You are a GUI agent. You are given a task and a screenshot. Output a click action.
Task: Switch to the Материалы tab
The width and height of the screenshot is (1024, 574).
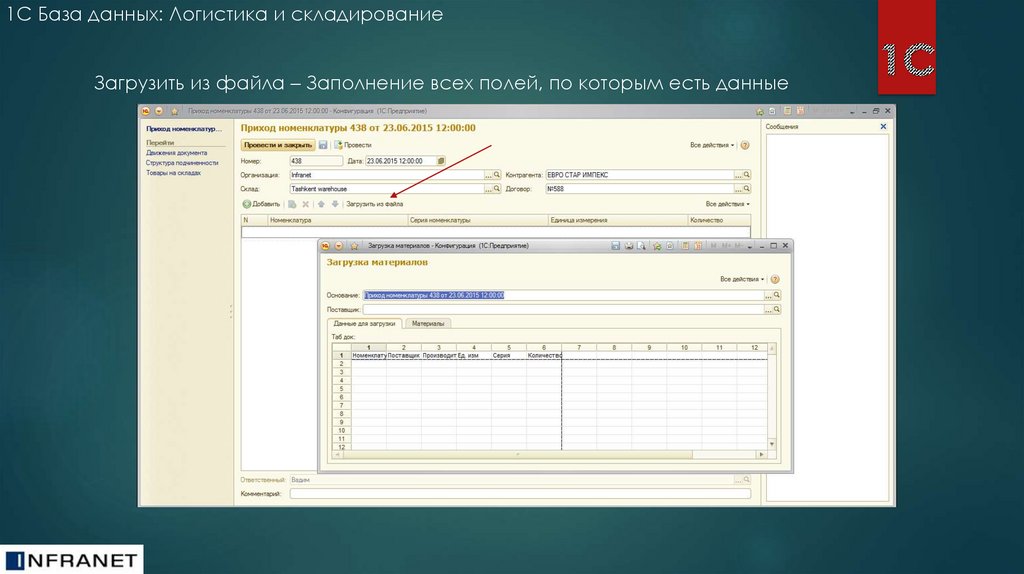[x=429, y=323]
